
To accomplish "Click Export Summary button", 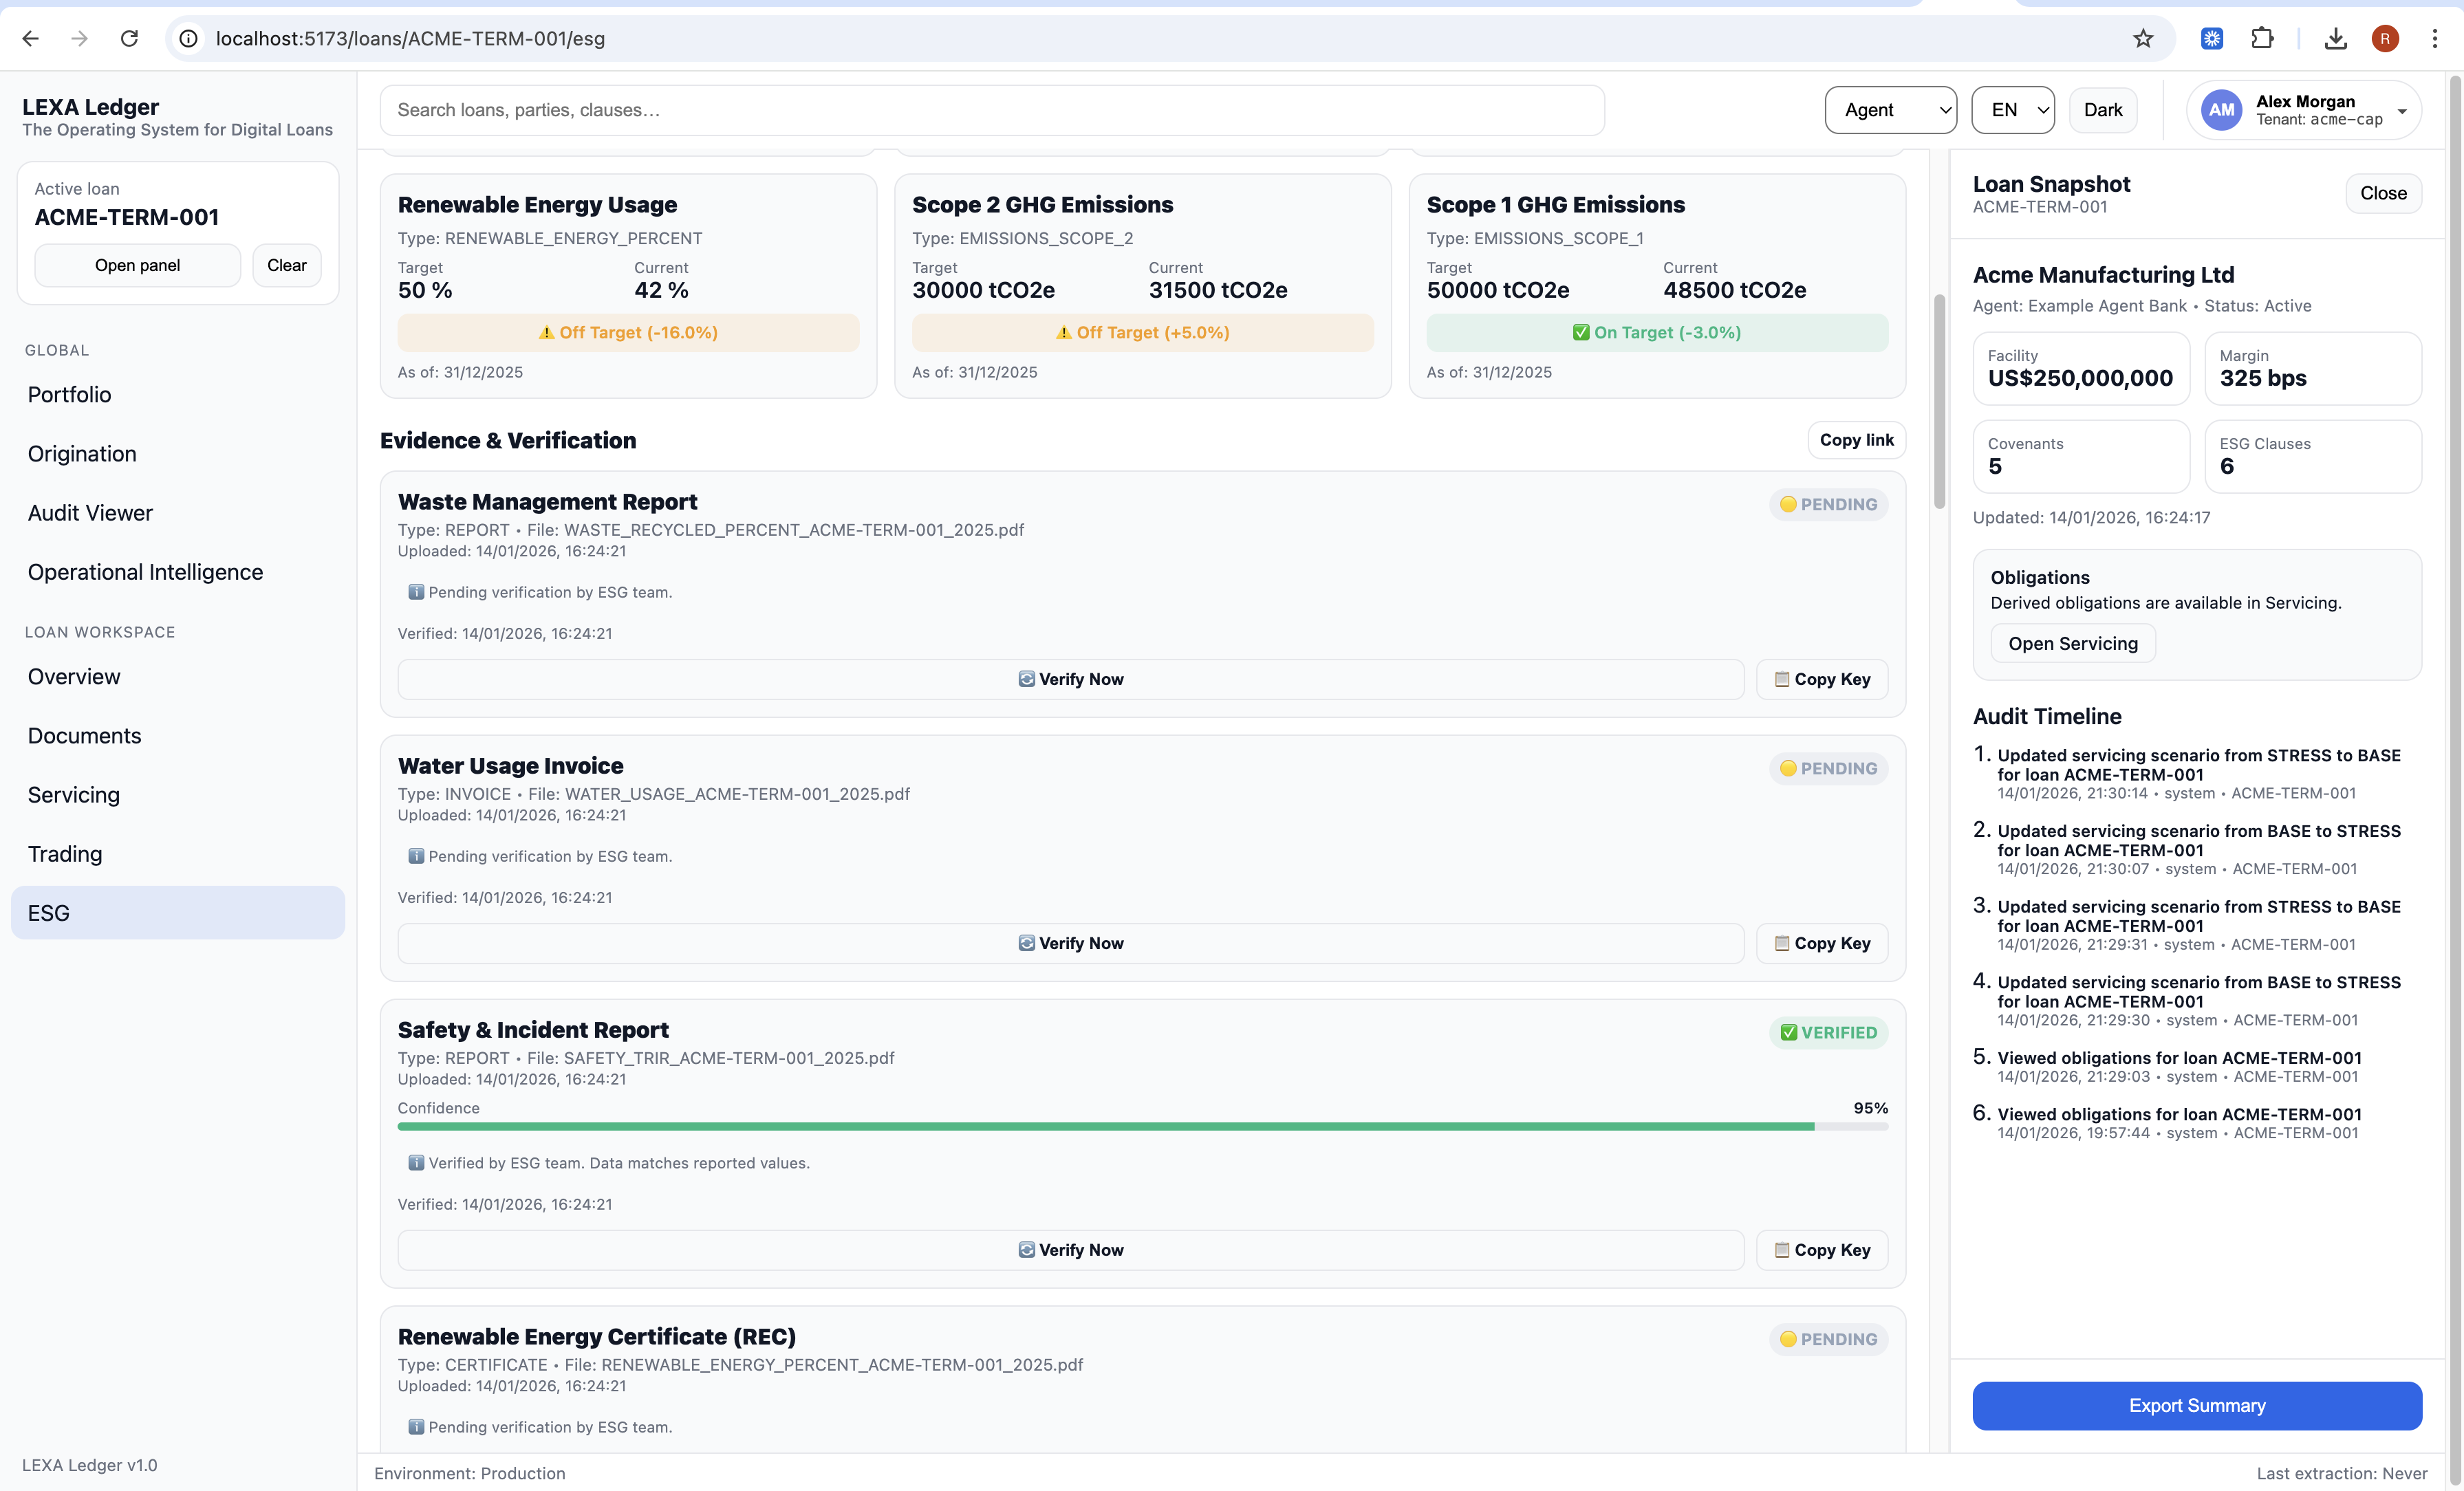I will (2196, 1405).
